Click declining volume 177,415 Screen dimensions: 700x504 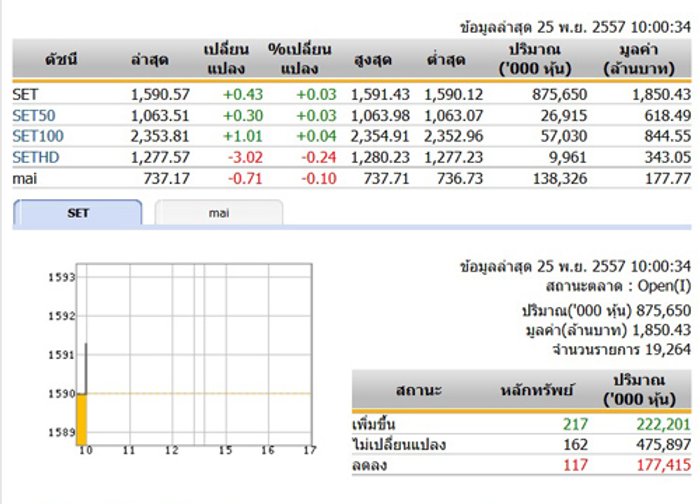(x=663, y=465)
